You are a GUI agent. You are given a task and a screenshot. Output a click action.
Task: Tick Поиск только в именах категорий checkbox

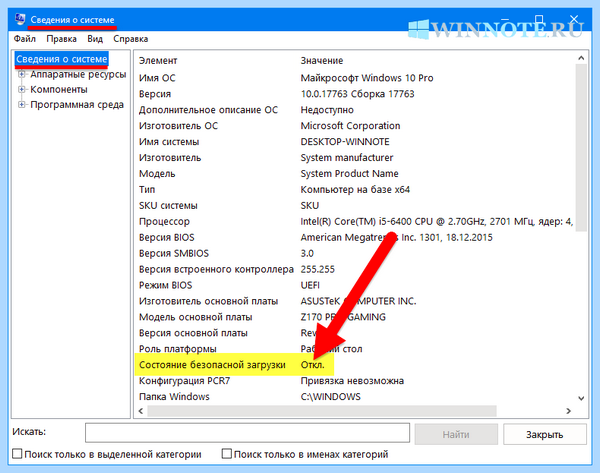coord(227,454)
